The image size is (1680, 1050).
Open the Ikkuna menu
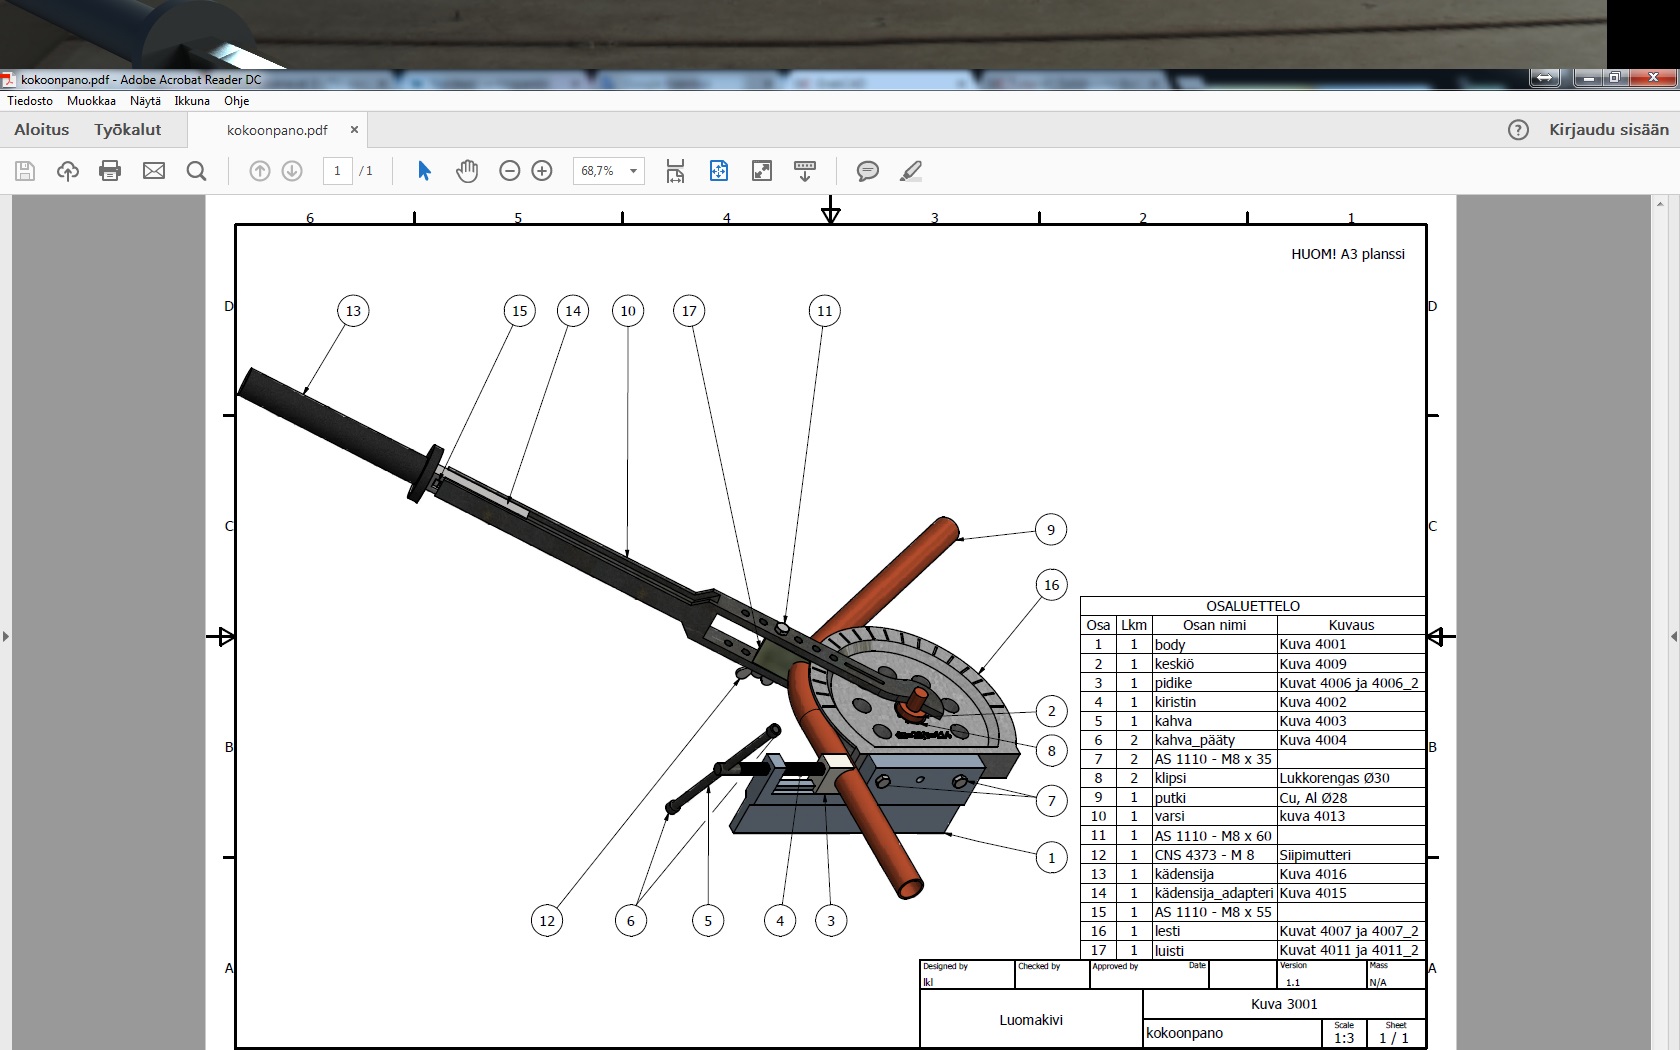[192, 101]
